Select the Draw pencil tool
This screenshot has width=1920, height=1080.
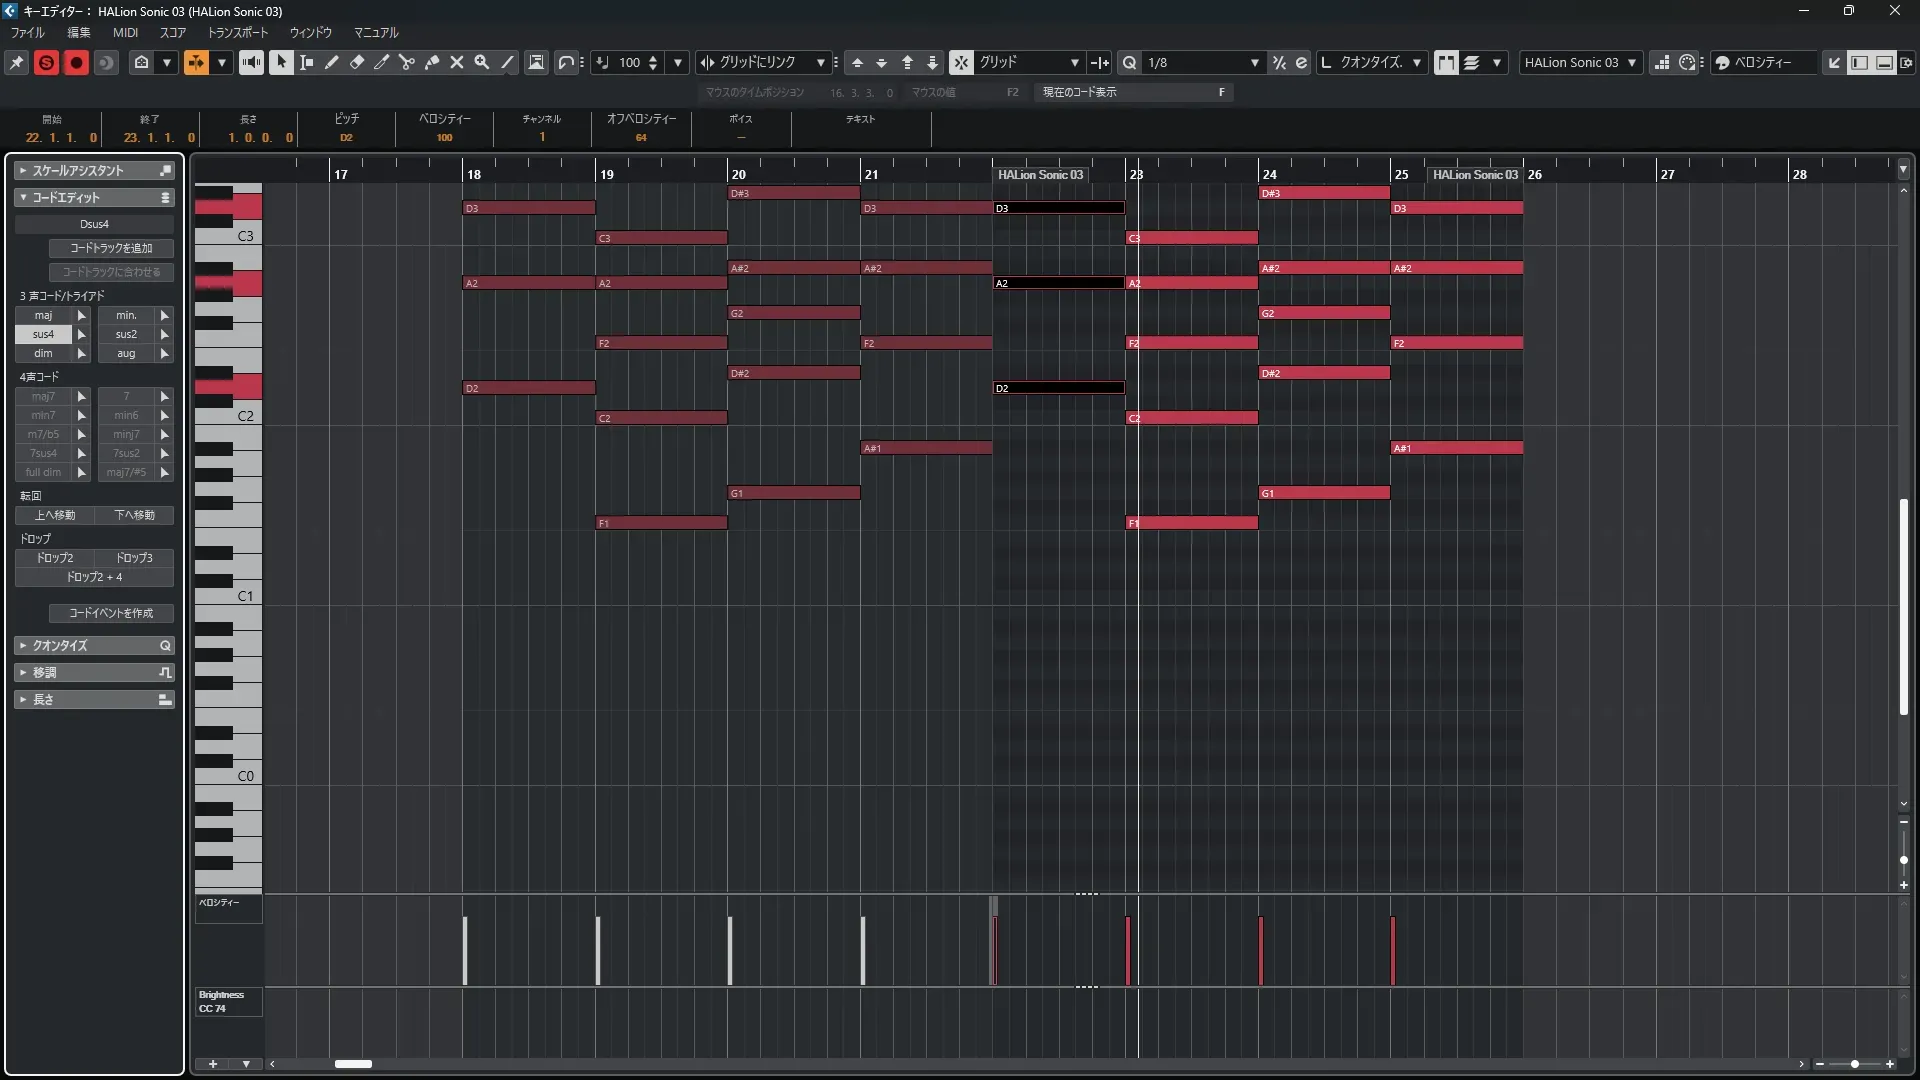click(x=331, y=62)
